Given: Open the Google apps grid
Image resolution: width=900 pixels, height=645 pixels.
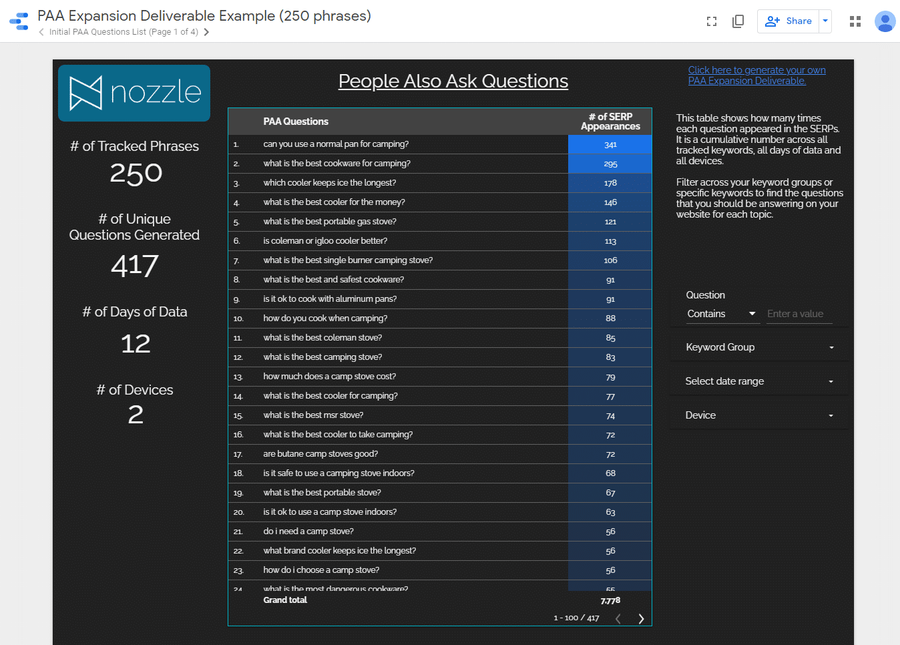Looking at the screenshot, I should coord(855,21).
